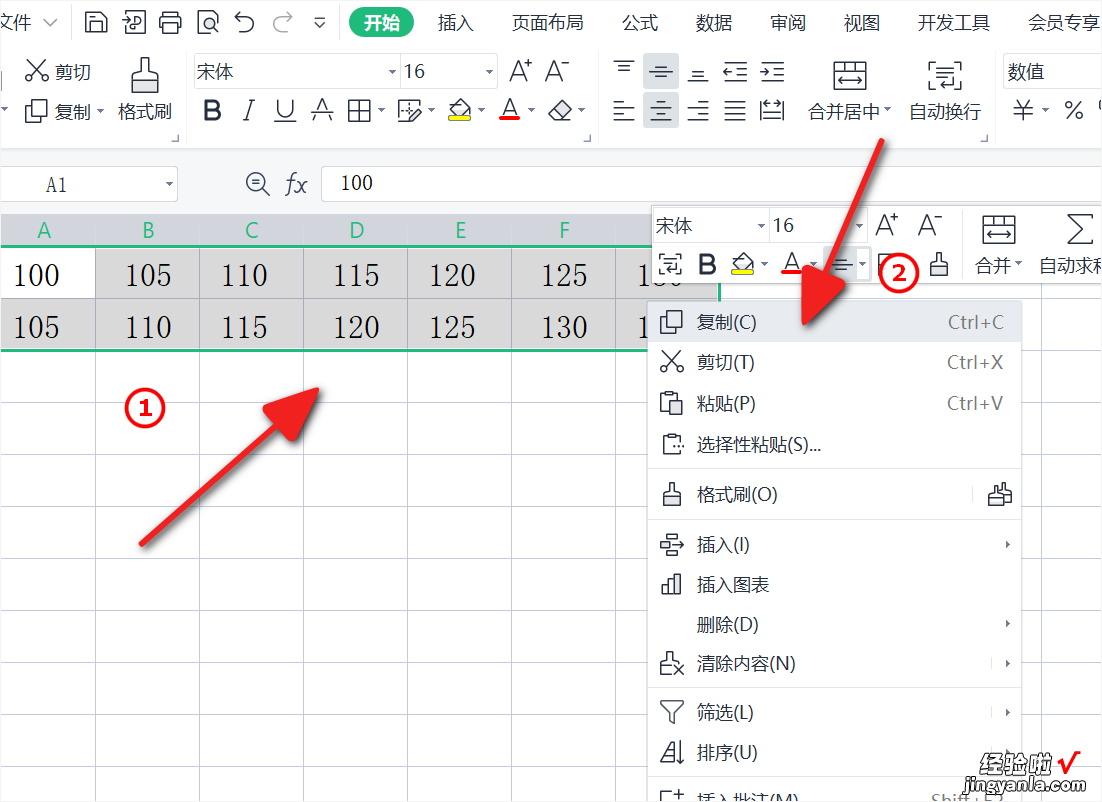
Task: Decrease font size with ribbon A- icon
Action: click(x=557, y=71)
